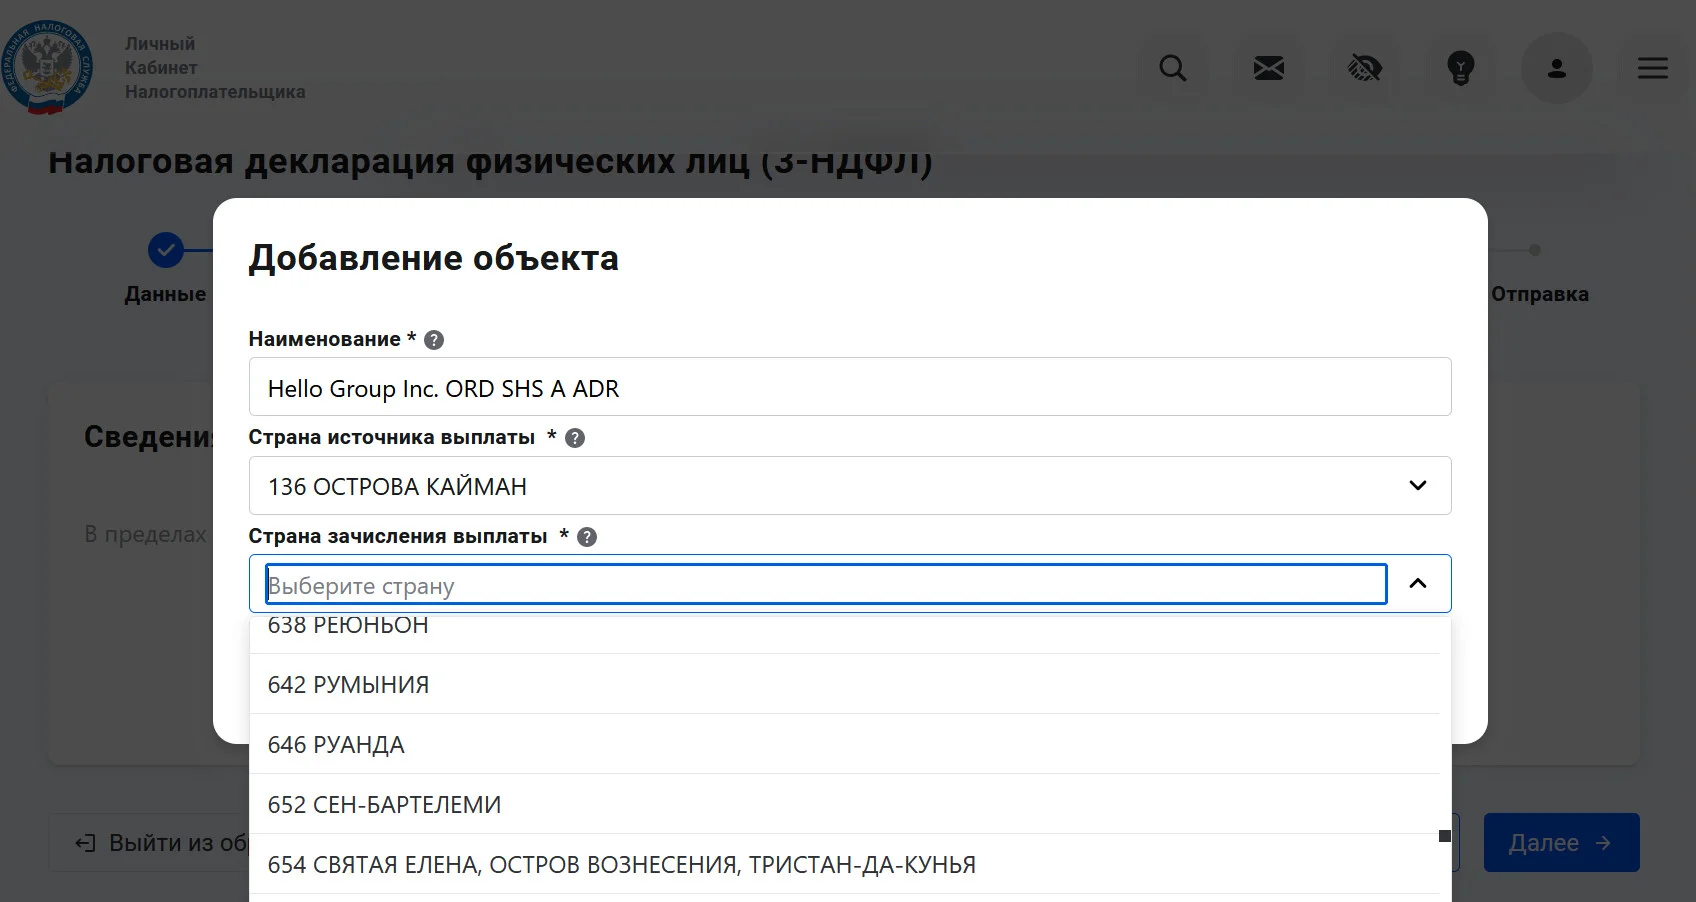Click the help icon next to Страна зачисления выплаты
The height and width of the screenshot is (902, 1696).
587,537
